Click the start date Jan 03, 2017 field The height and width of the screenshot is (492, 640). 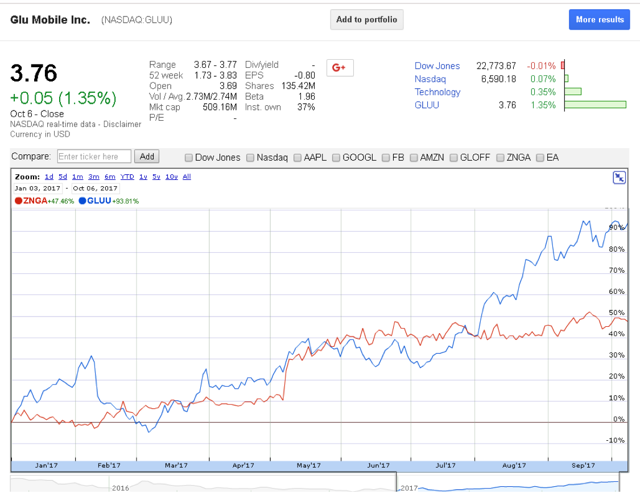point(38,189)
